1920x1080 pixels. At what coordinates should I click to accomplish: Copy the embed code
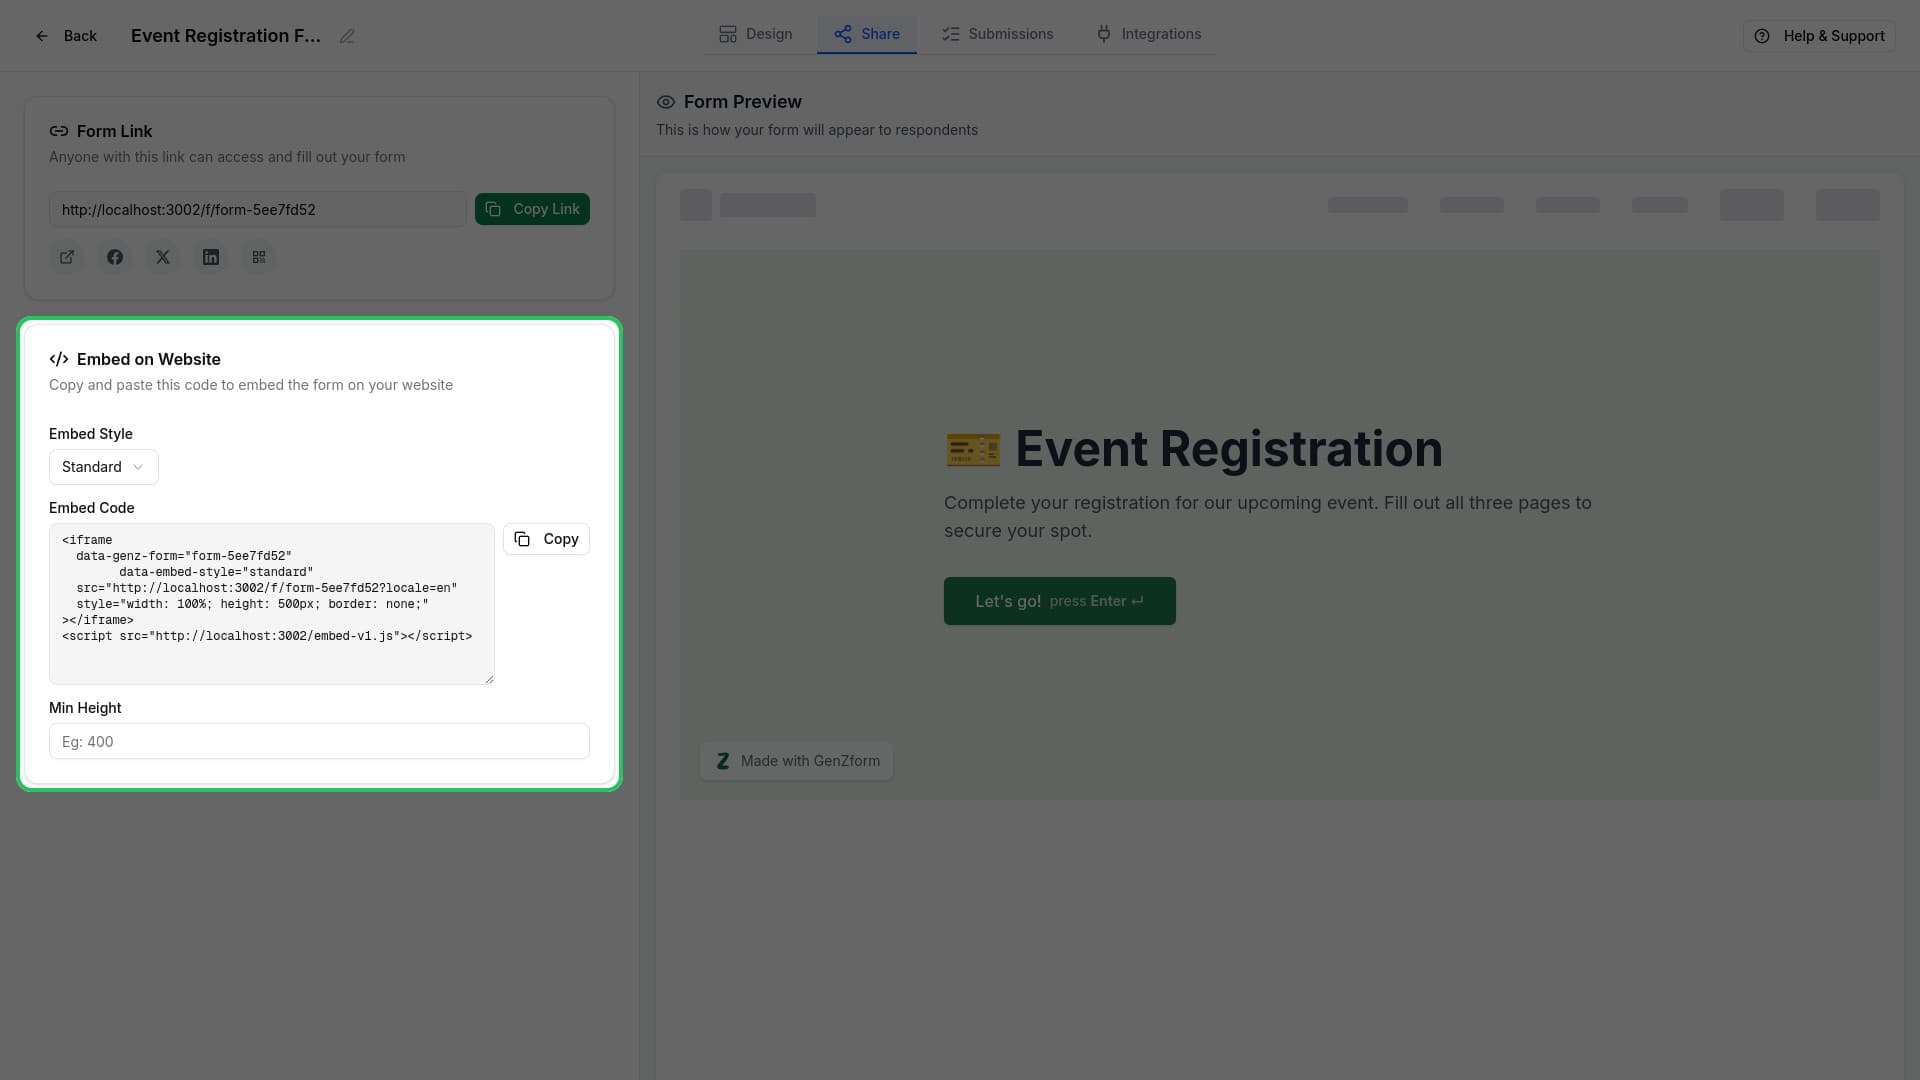(x=546, y=539)
